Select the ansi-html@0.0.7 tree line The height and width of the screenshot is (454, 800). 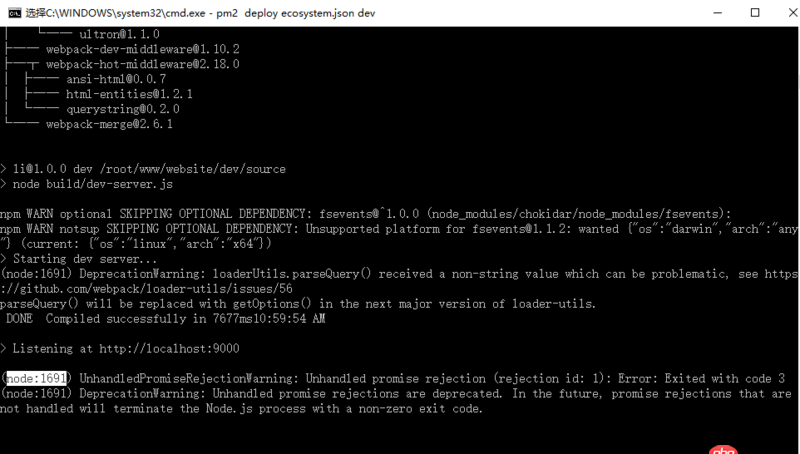point(116,79)
